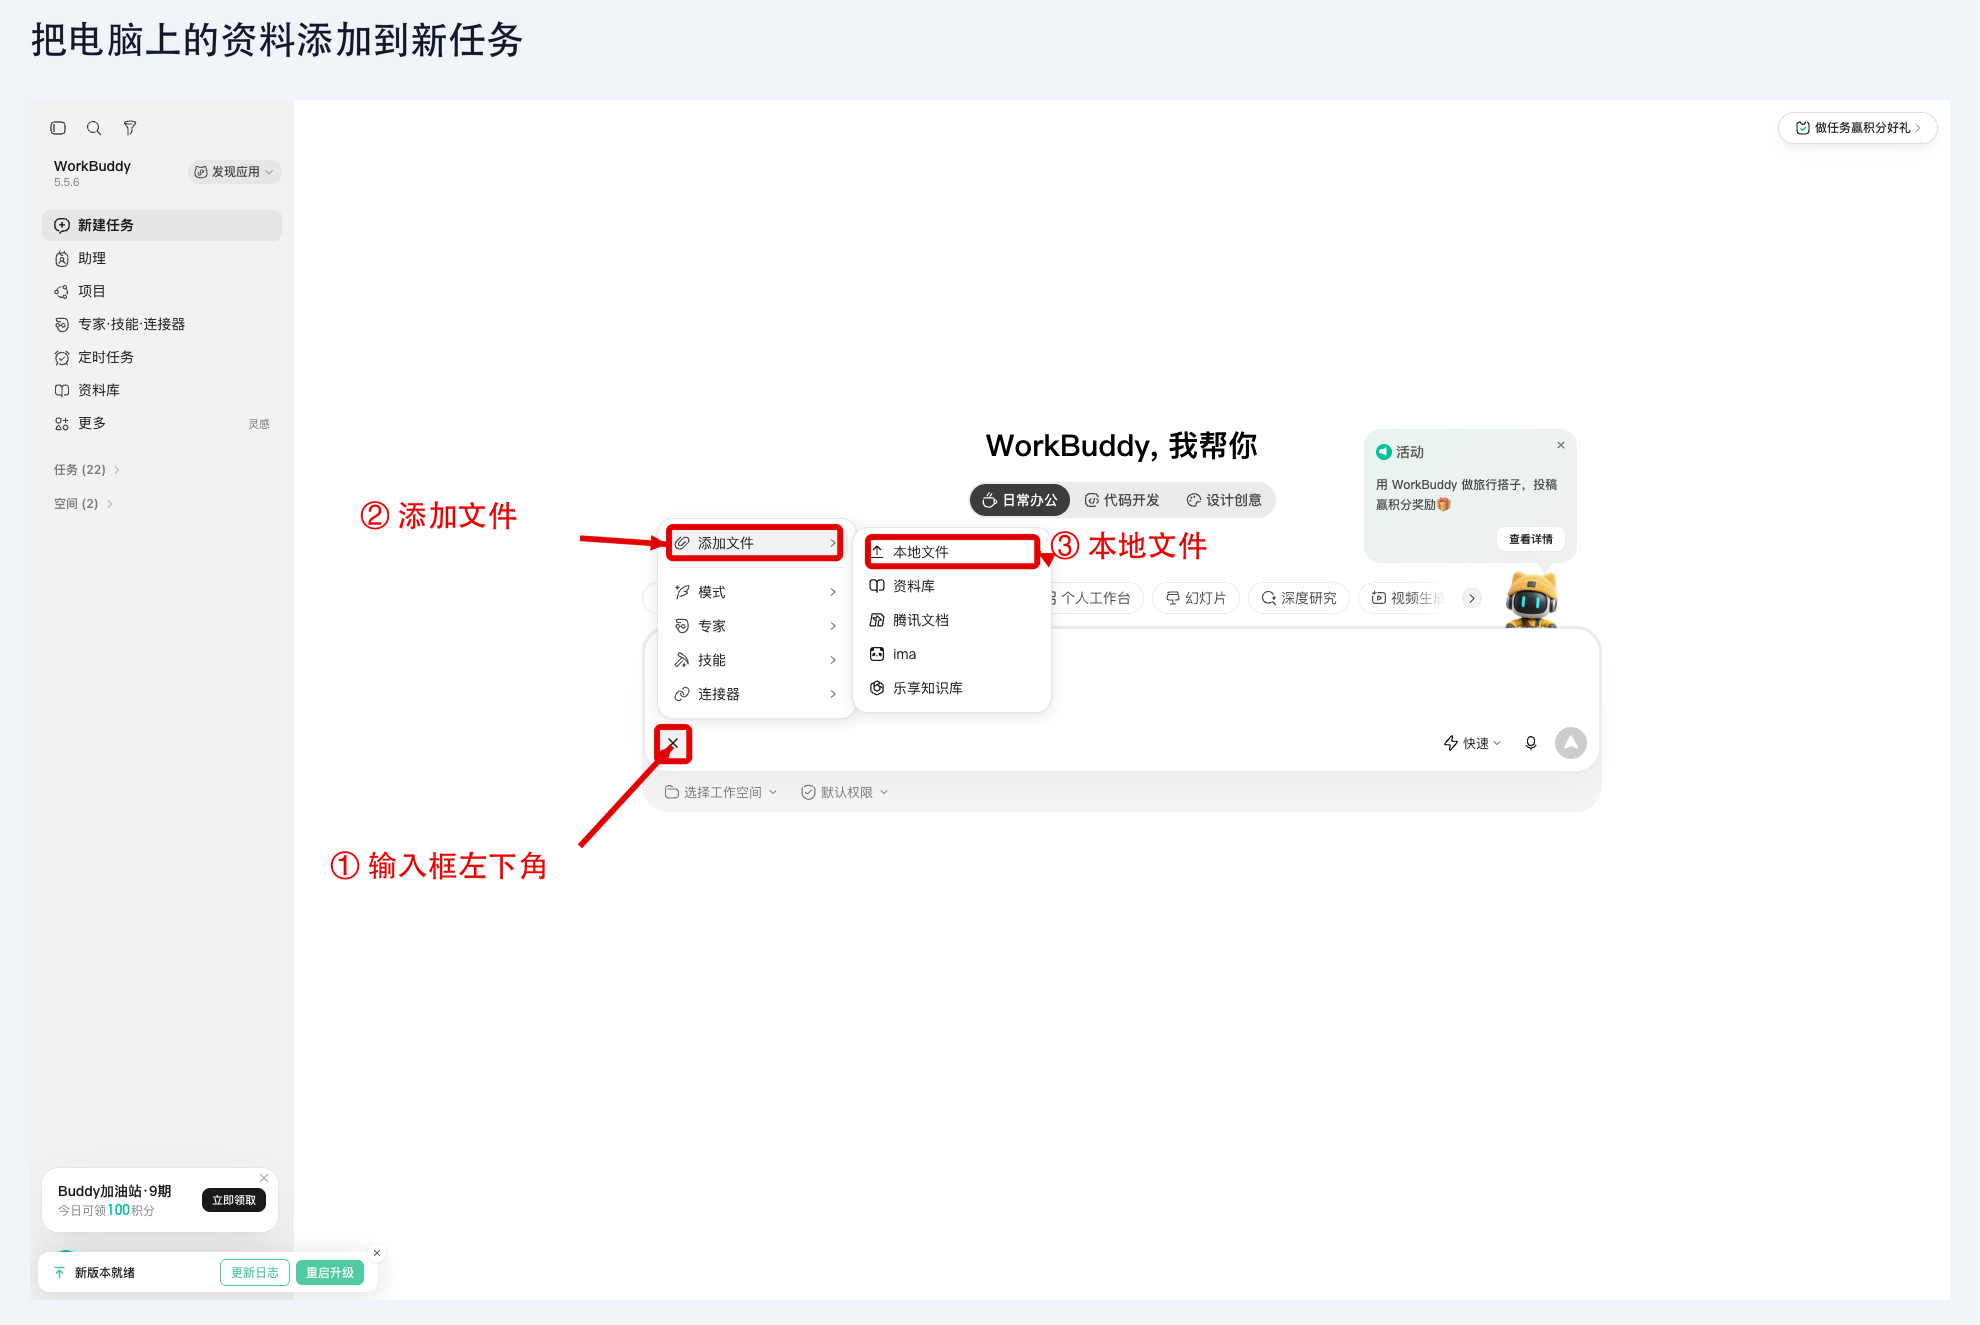Open the sidebar search magnifier
The width and height of the screenshot is (1980, 1325).
pos(94,128)
